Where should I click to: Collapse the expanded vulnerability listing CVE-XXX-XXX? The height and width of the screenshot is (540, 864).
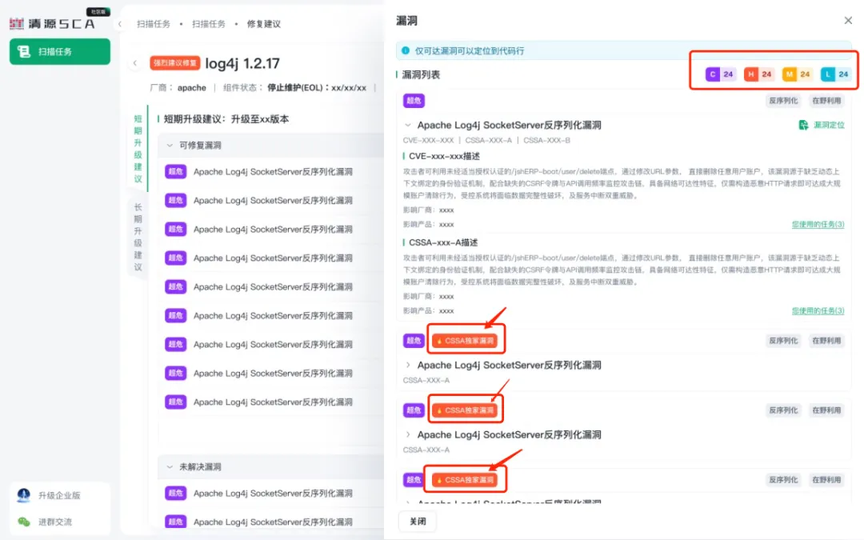(x=408, y=125)
